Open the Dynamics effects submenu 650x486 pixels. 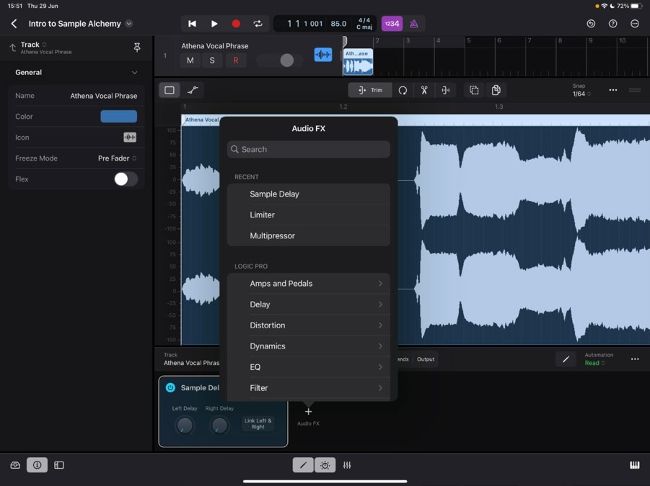308,346
